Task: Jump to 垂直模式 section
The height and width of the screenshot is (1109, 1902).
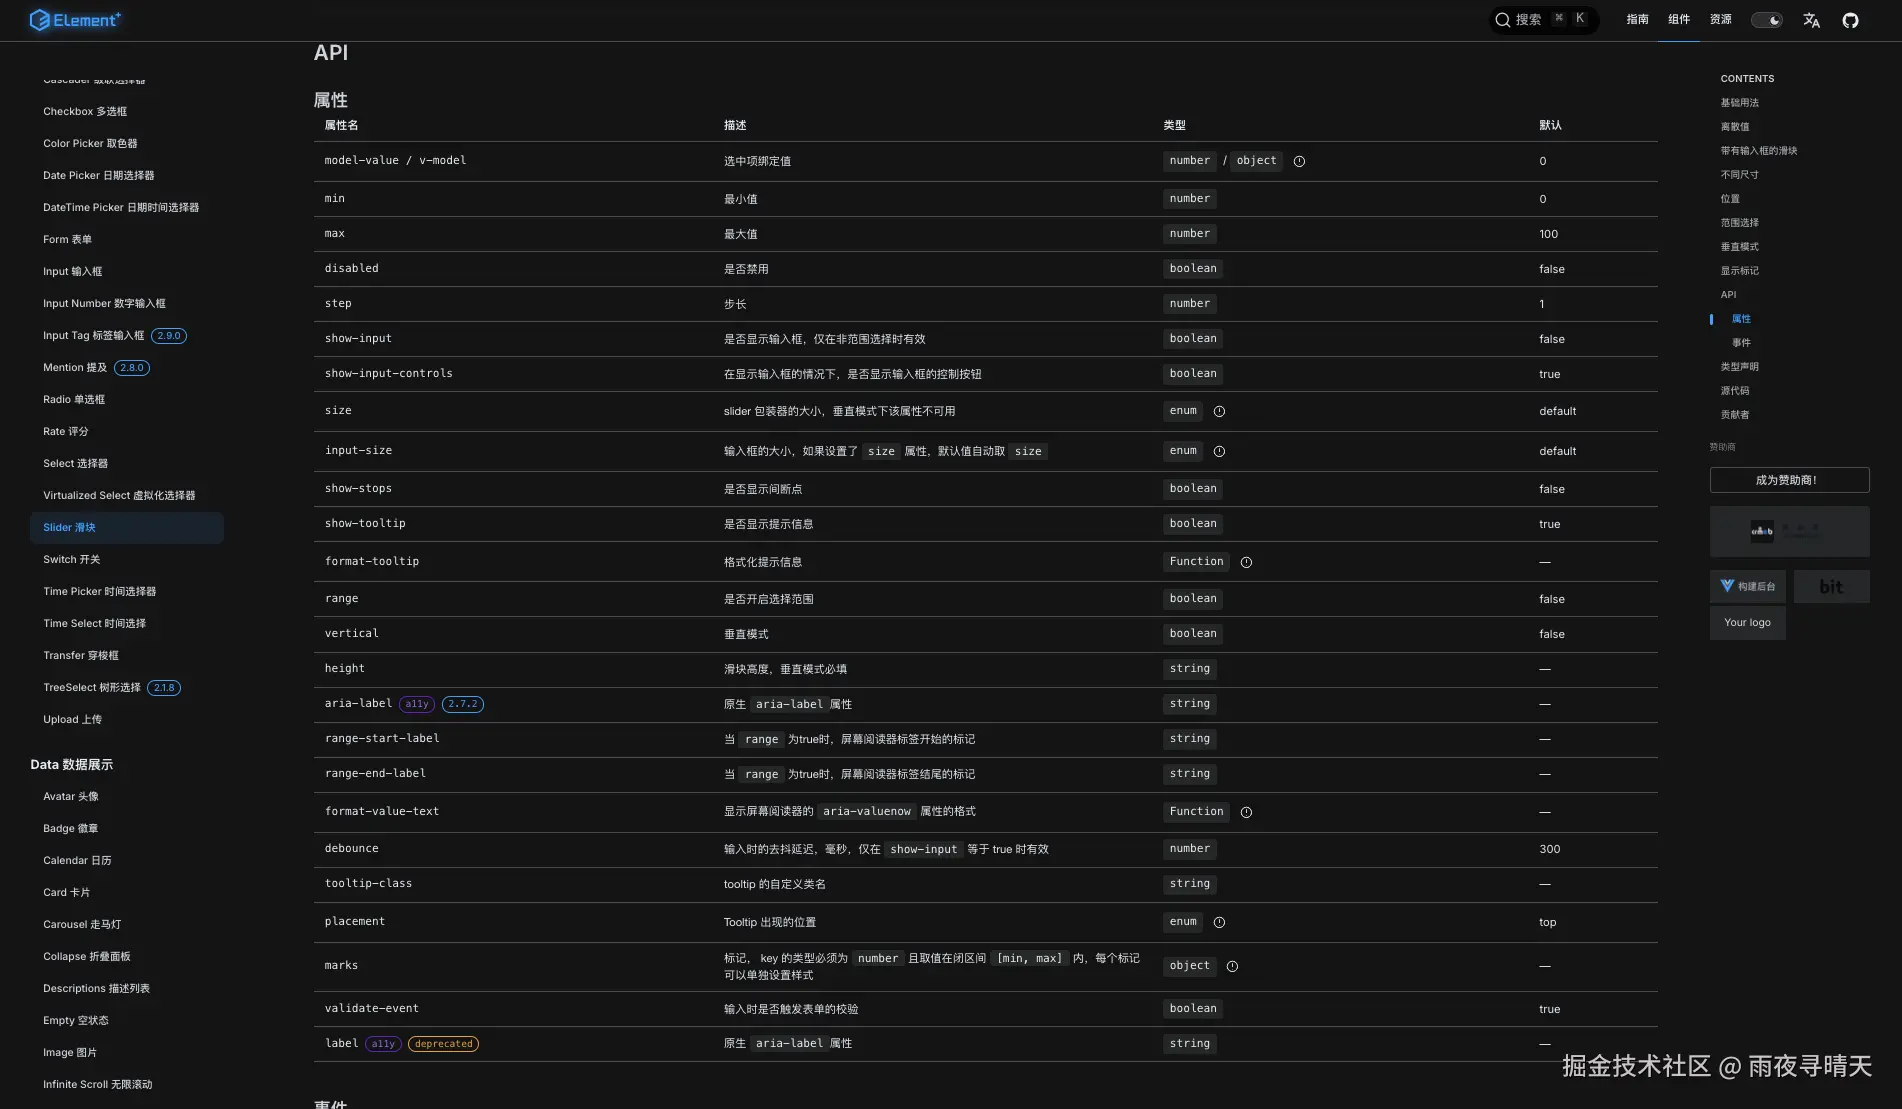Action: [x=1739, y=247]
